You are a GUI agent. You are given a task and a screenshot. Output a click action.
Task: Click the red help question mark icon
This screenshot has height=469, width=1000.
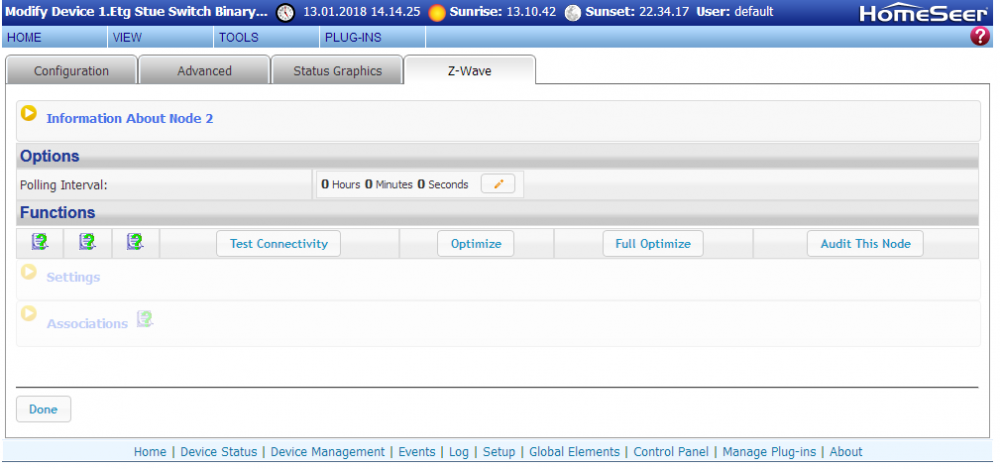click(980, 37)
